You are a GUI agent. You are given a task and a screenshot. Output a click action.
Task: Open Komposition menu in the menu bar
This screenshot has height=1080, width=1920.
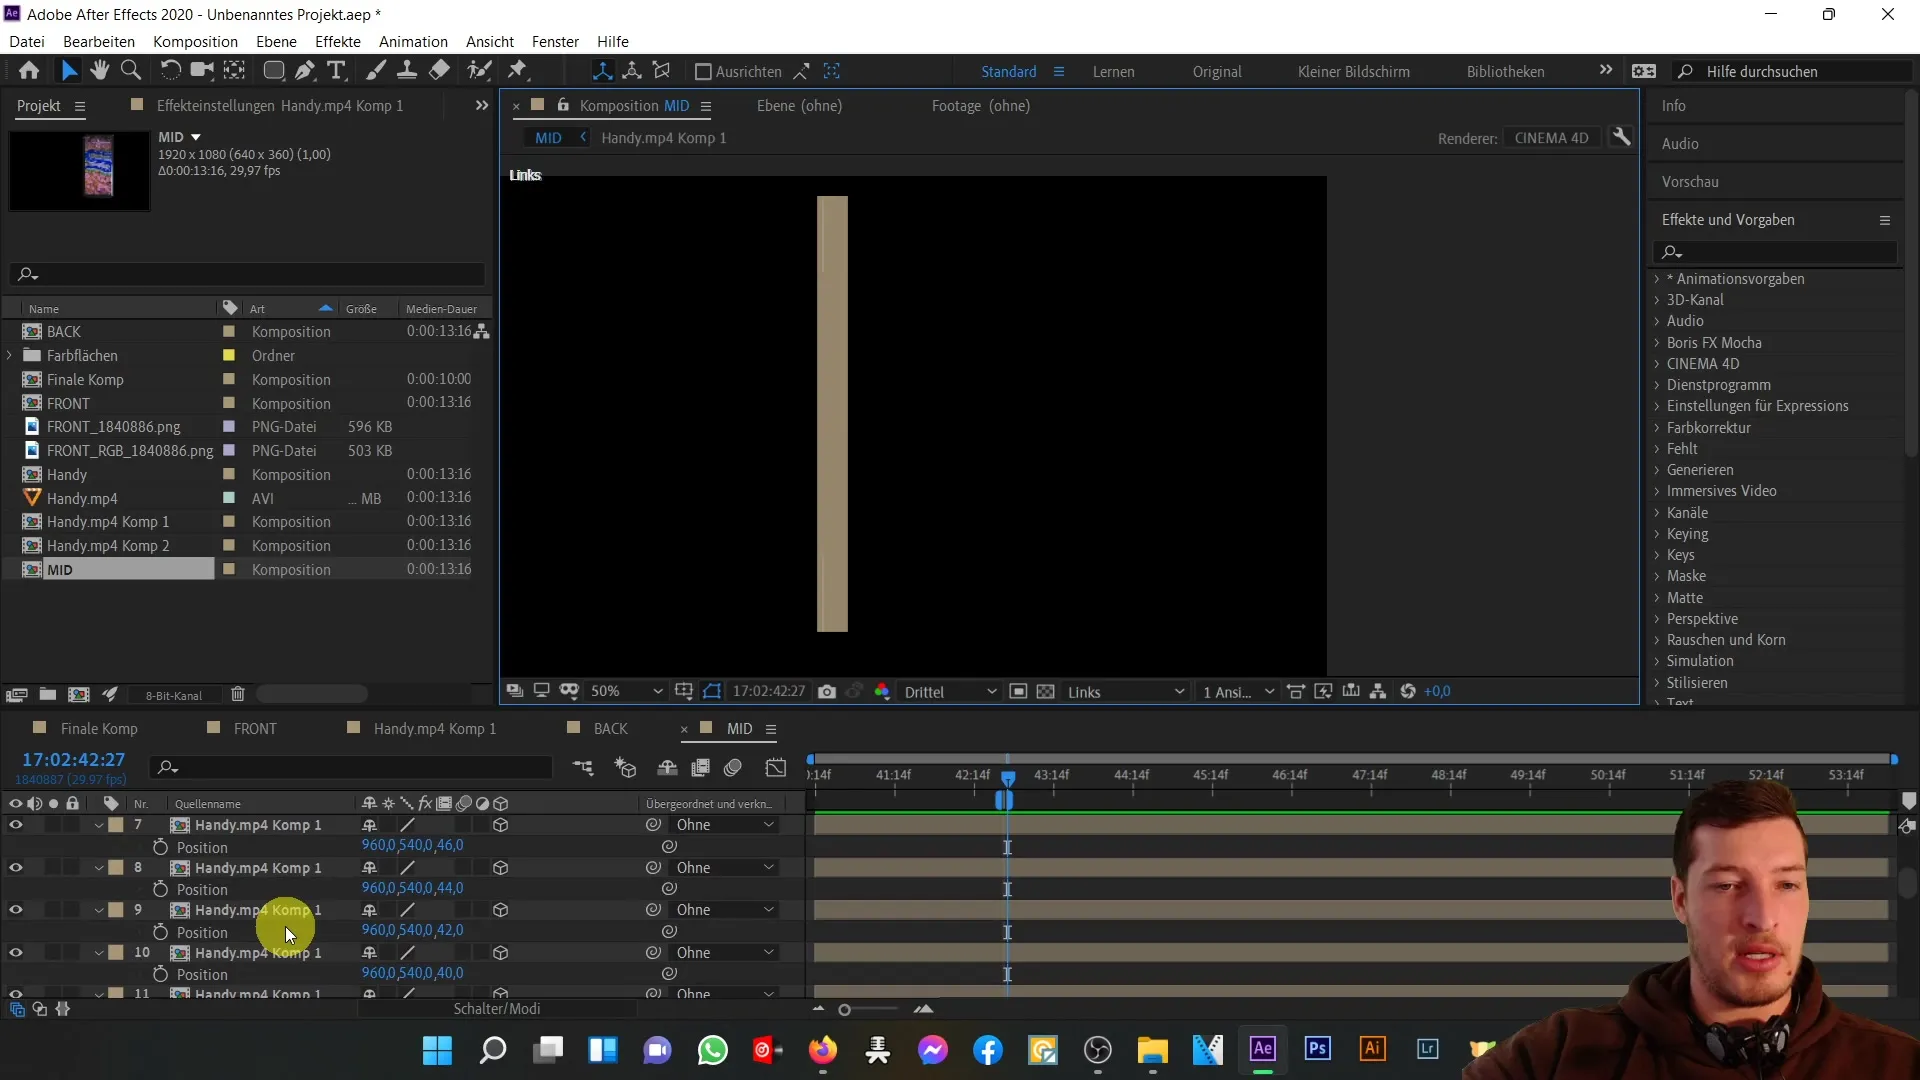195,41
